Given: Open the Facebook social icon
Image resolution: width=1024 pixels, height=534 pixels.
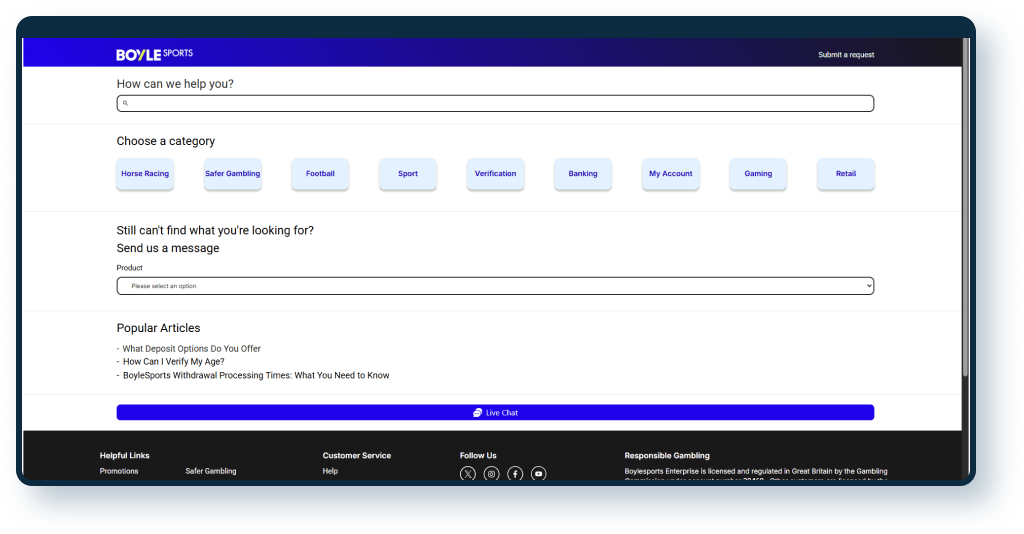Looking at the screenshot, I should click(515, 474).
